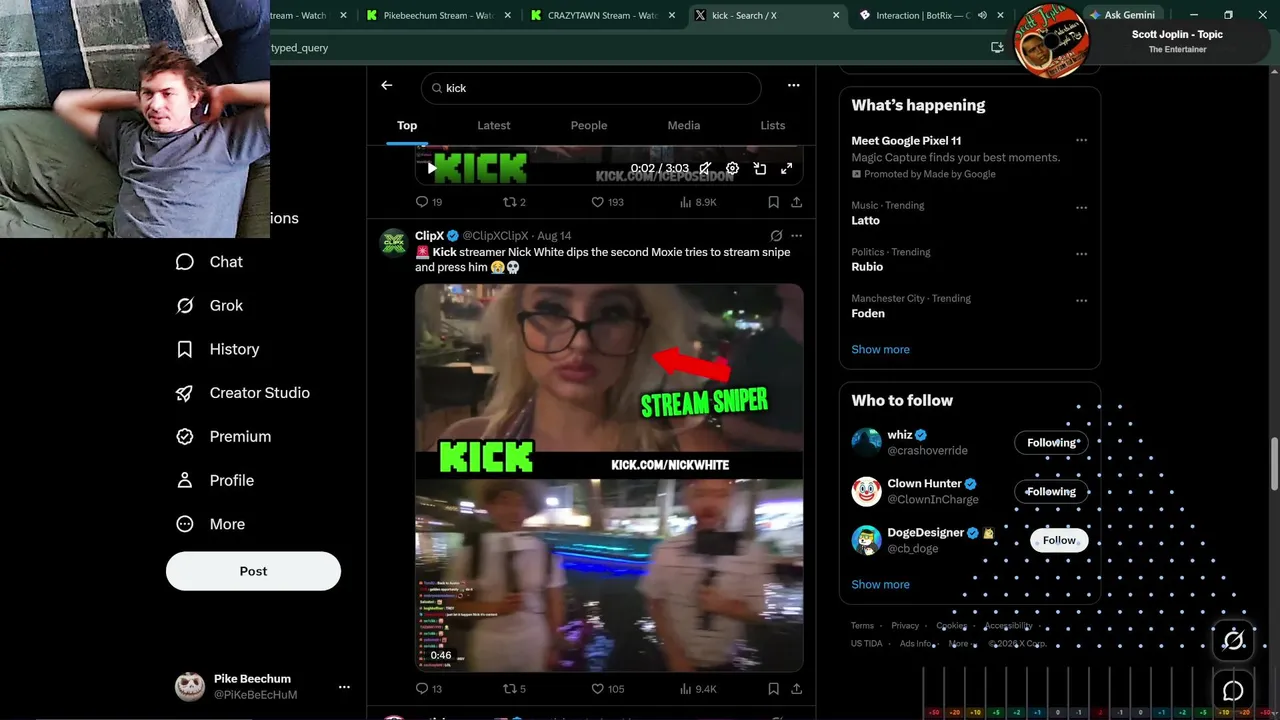Switch to the Media search tab
Image resolution: width=1280 pixels, height=720 pixels.
pyautogui.click(x=684, y=126)
